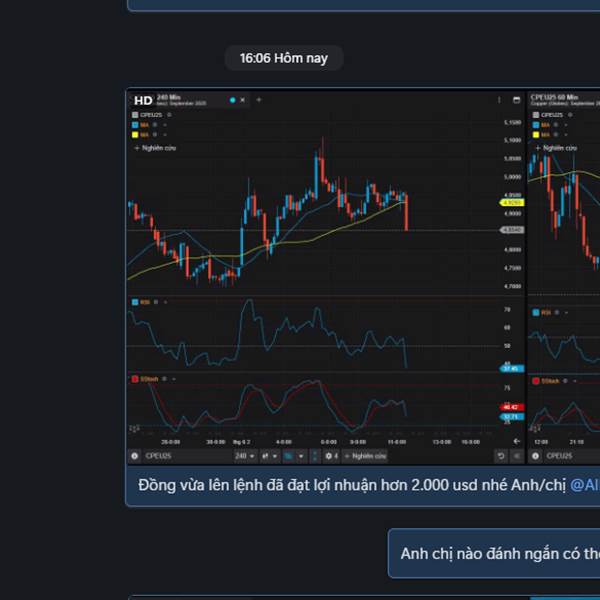
Task: Open the chart type dropdown in bottom toolbar
Action: (x=270, y=456)
